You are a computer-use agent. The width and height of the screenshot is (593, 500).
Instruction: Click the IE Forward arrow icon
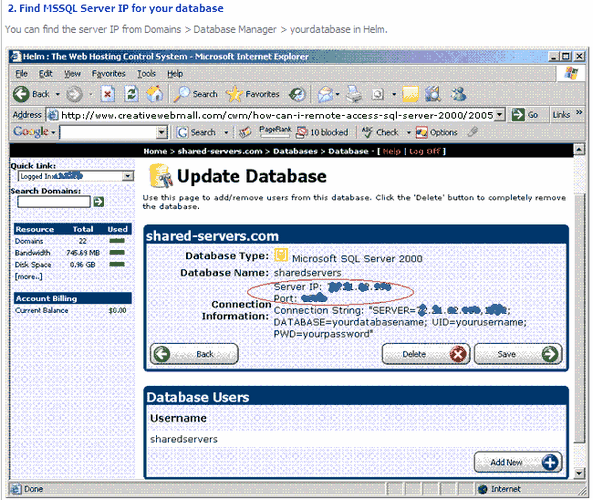[x=74, y=94]
